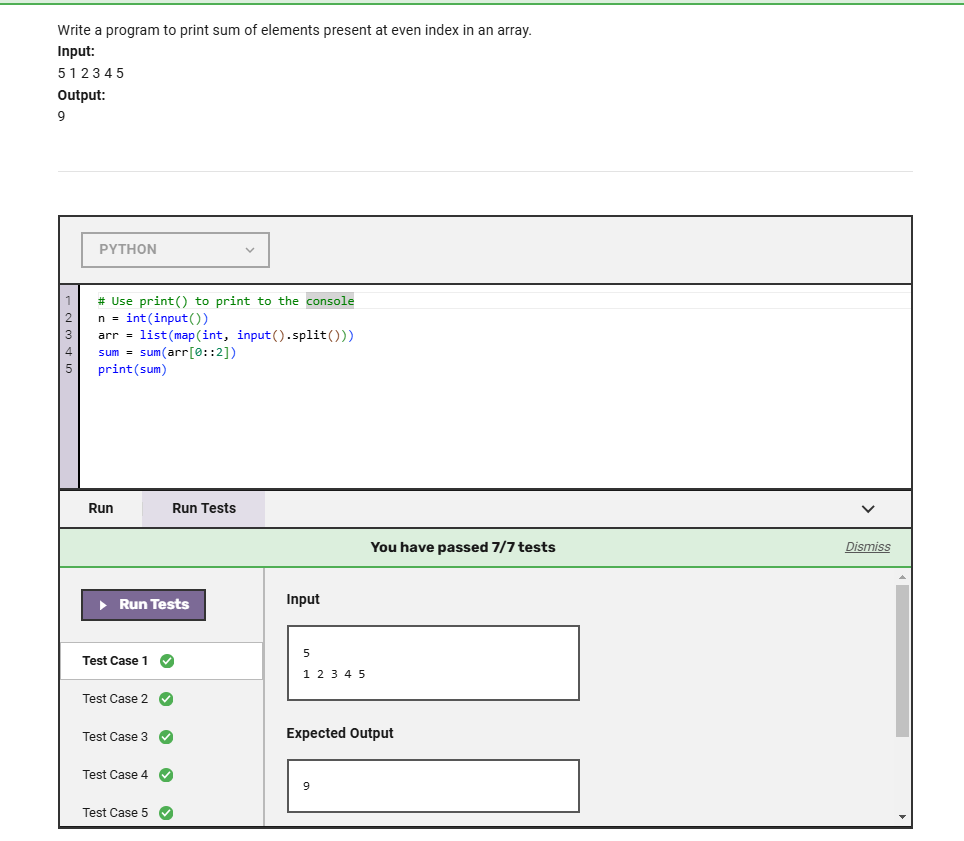Select Test Case 5 from the list
This screenshot has width=964, height=841.
point(114,812)
